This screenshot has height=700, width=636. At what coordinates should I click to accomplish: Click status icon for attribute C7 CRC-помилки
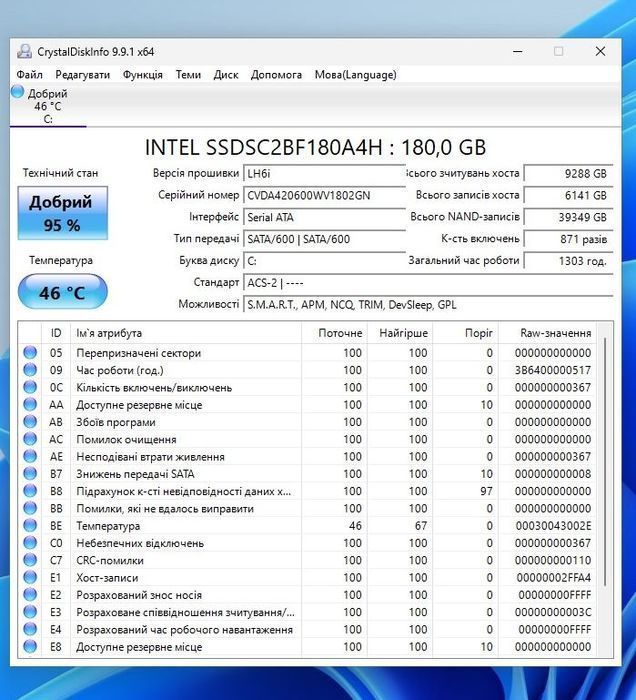[30, 560]
